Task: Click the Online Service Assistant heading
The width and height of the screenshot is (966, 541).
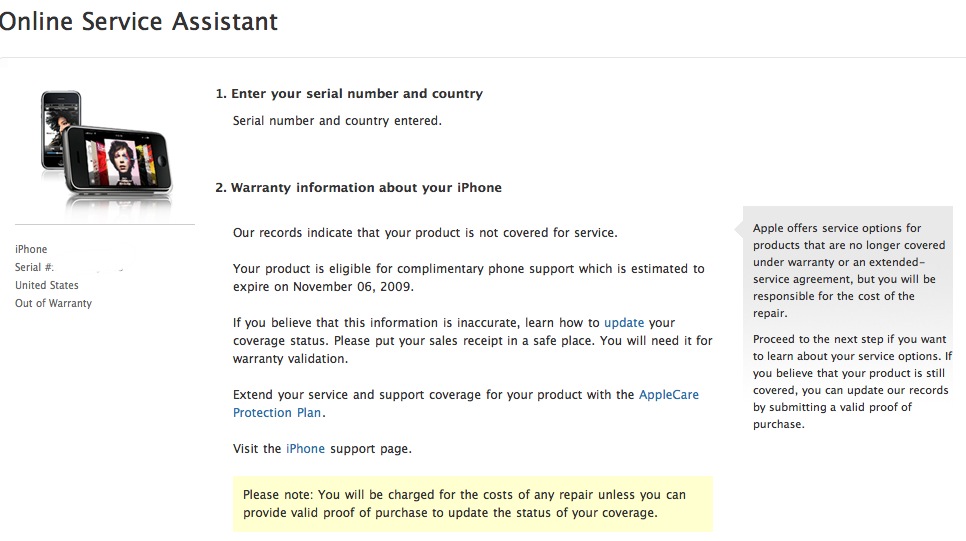Action: 139,21
